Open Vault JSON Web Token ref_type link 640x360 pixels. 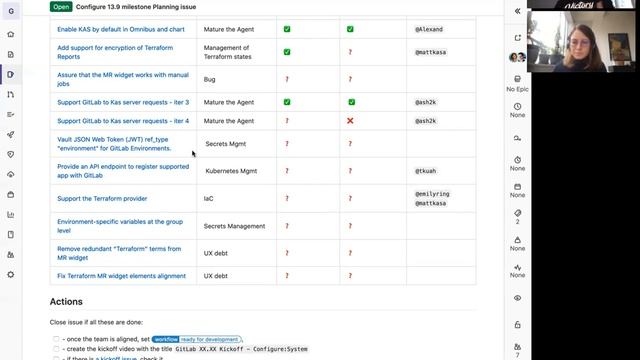pyautogui.click(x=114, y=144)
